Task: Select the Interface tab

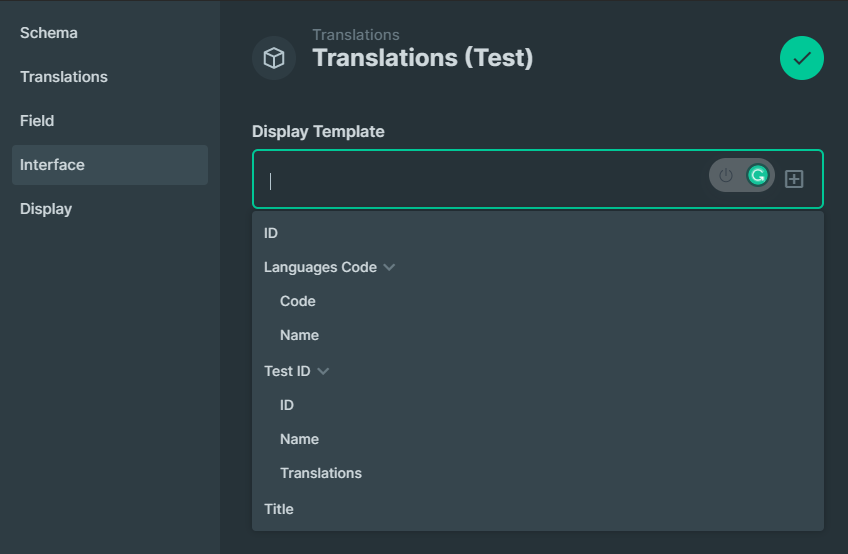Action: (x=110, y=165)
